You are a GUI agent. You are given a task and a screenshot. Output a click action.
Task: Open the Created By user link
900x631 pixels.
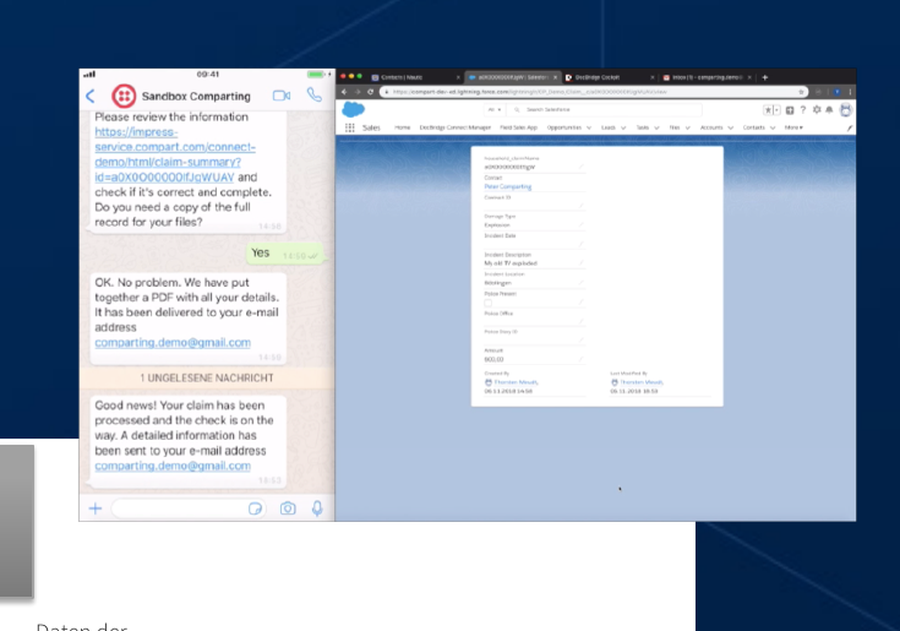[515, 382]
